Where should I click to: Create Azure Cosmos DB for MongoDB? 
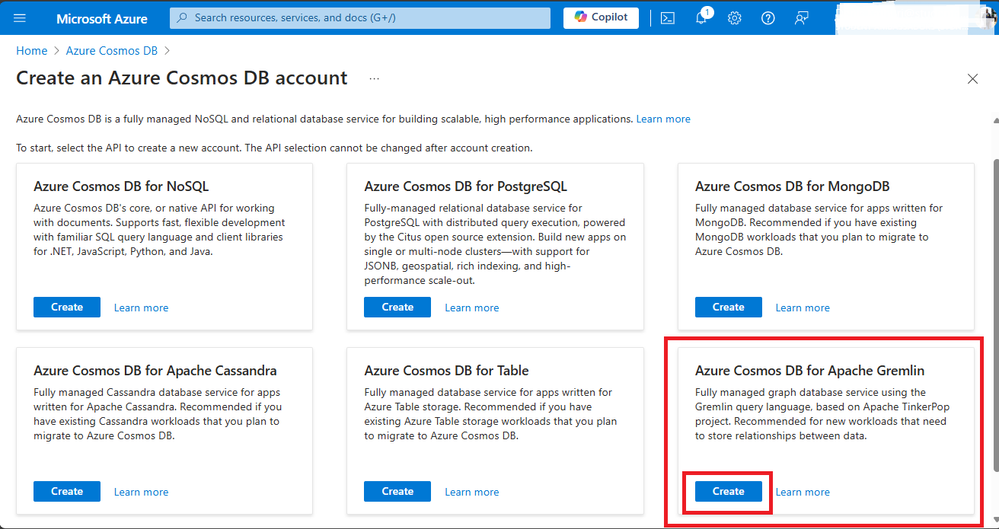(728, 307)
